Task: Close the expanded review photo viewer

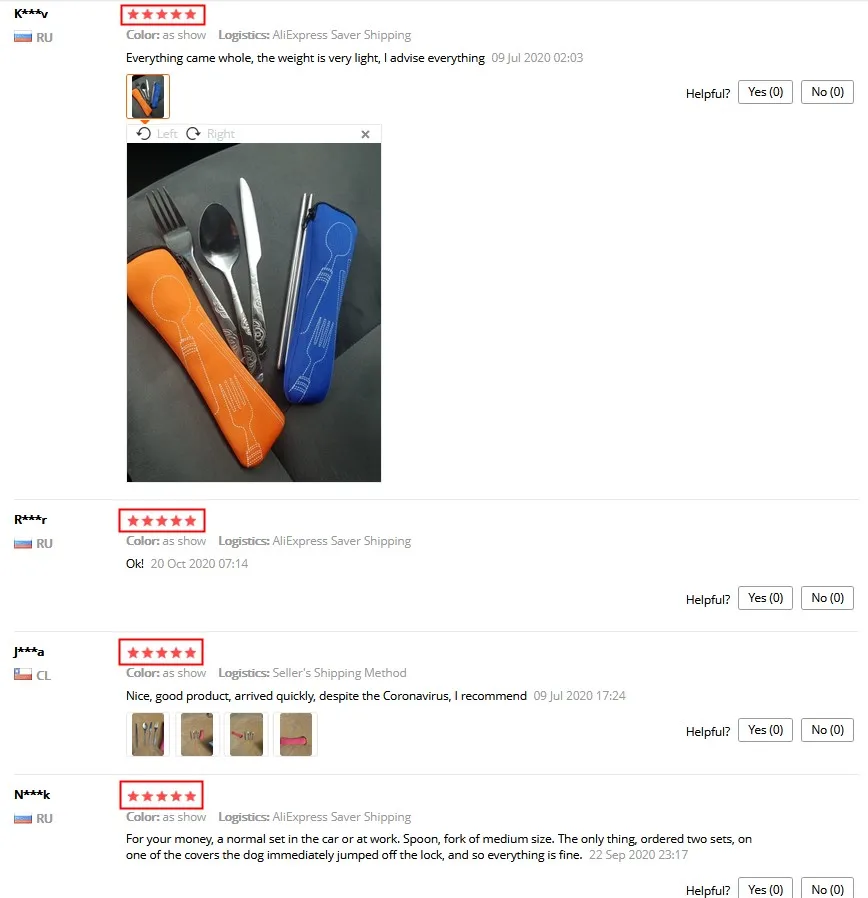Action: pos(365,134)
